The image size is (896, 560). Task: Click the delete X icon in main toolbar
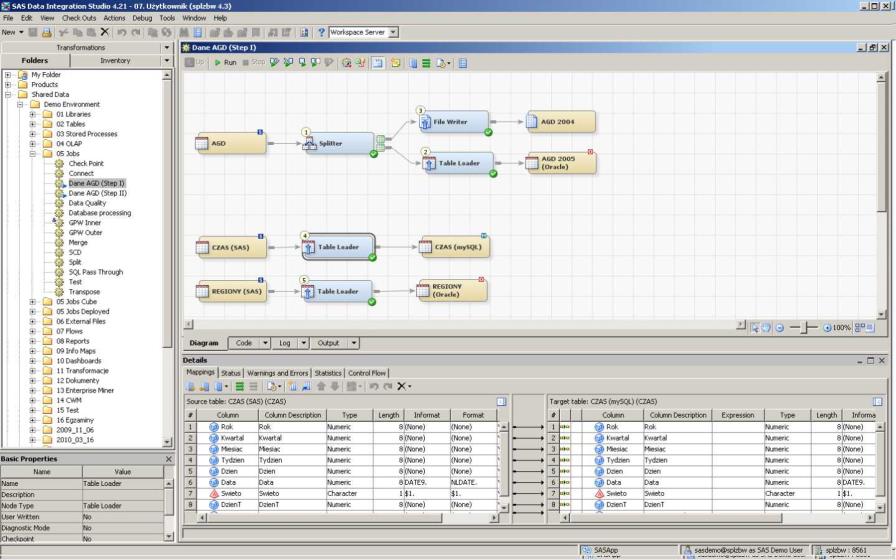105,32
